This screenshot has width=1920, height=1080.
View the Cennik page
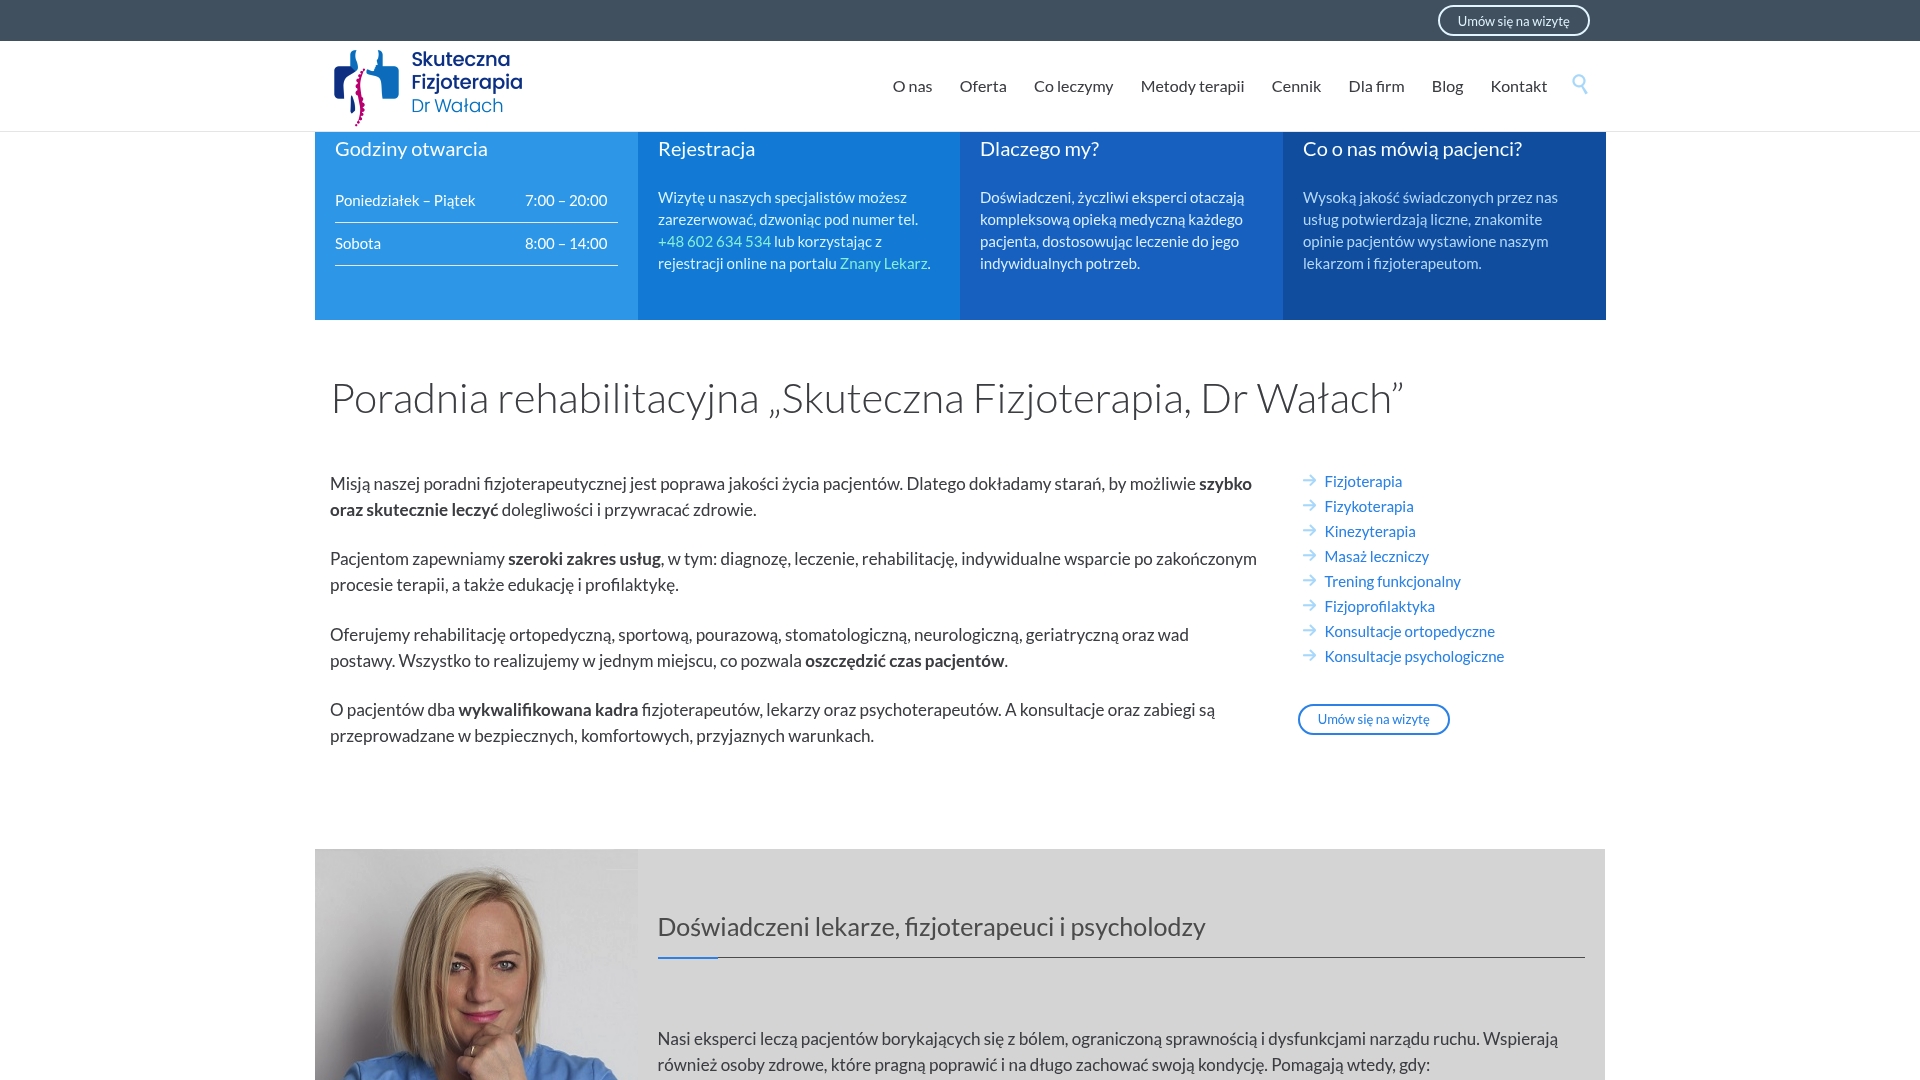(x=1296, y=86)
